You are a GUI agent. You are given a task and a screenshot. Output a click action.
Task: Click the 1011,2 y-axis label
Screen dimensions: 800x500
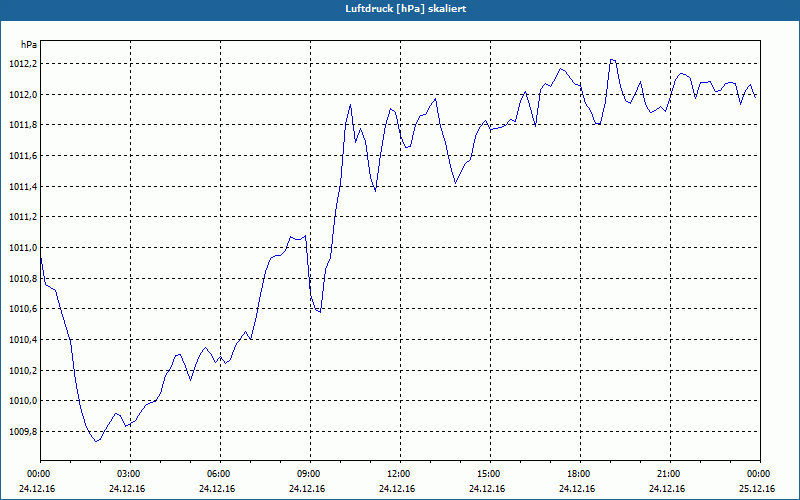pyautogui.click(x=23, y=217)
